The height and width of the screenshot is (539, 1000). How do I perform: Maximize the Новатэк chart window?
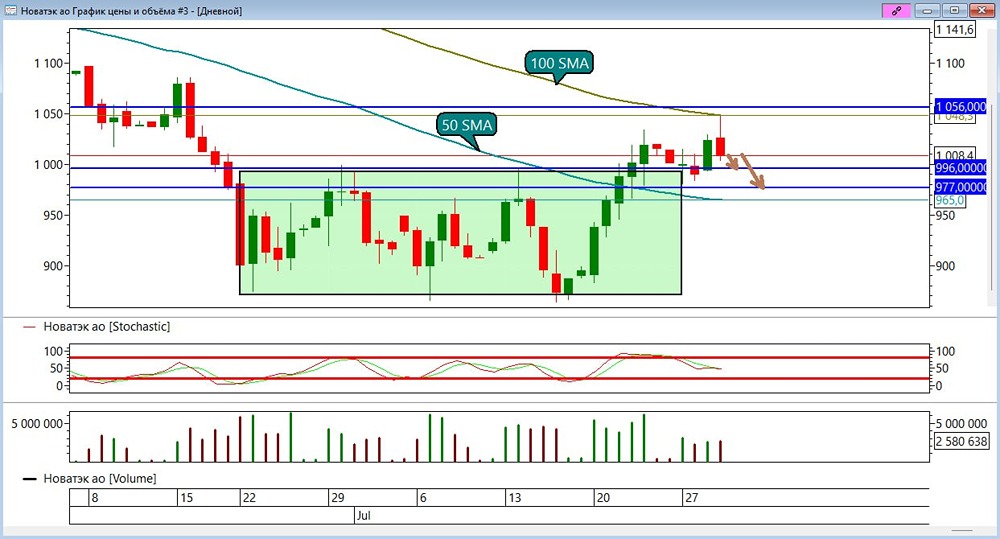coord(955,11)
